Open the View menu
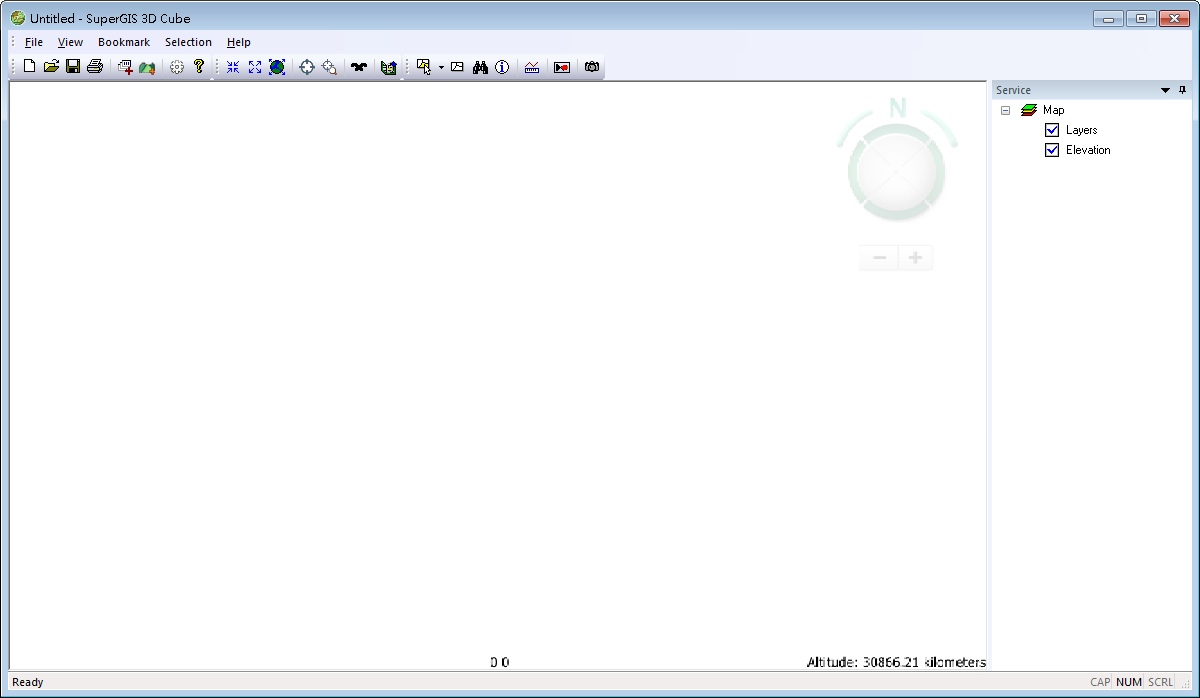1200x698 pixels. tap(70, 42)
